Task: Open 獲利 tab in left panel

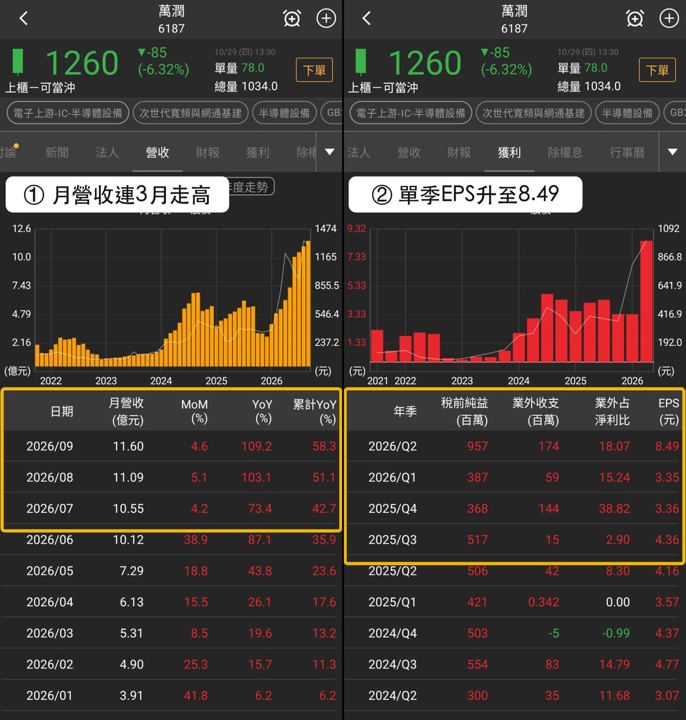Action: point(258,152)
